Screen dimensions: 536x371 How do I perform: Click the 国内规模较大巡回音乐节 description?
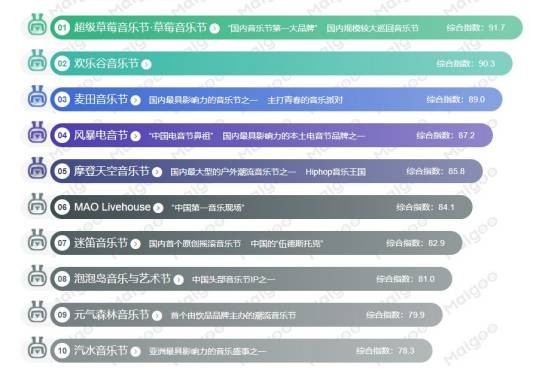(x=373, y=28)
